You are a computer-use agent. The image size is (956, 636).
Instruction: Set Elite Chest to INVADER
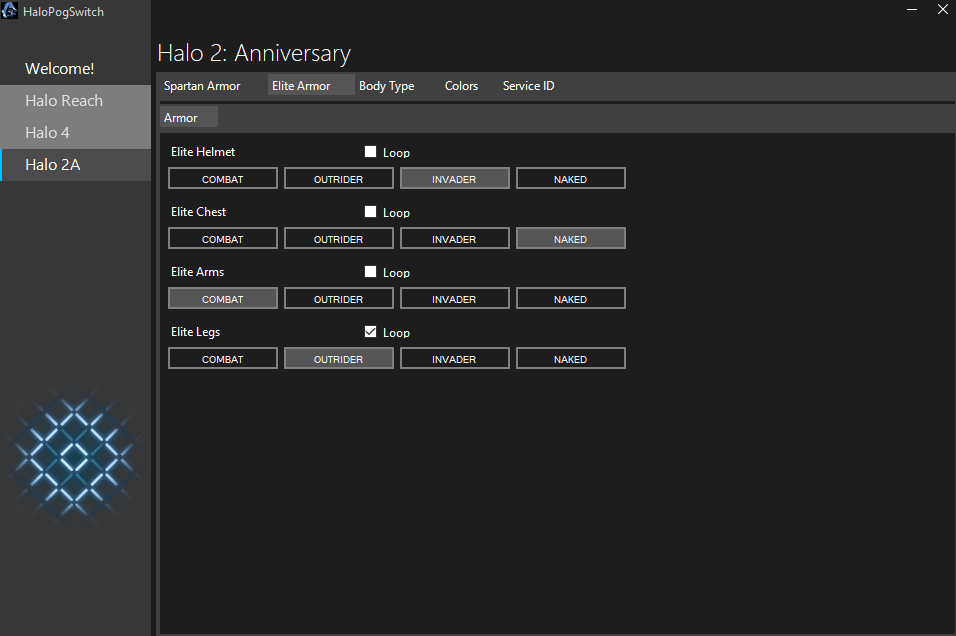(x=454, y=238)
